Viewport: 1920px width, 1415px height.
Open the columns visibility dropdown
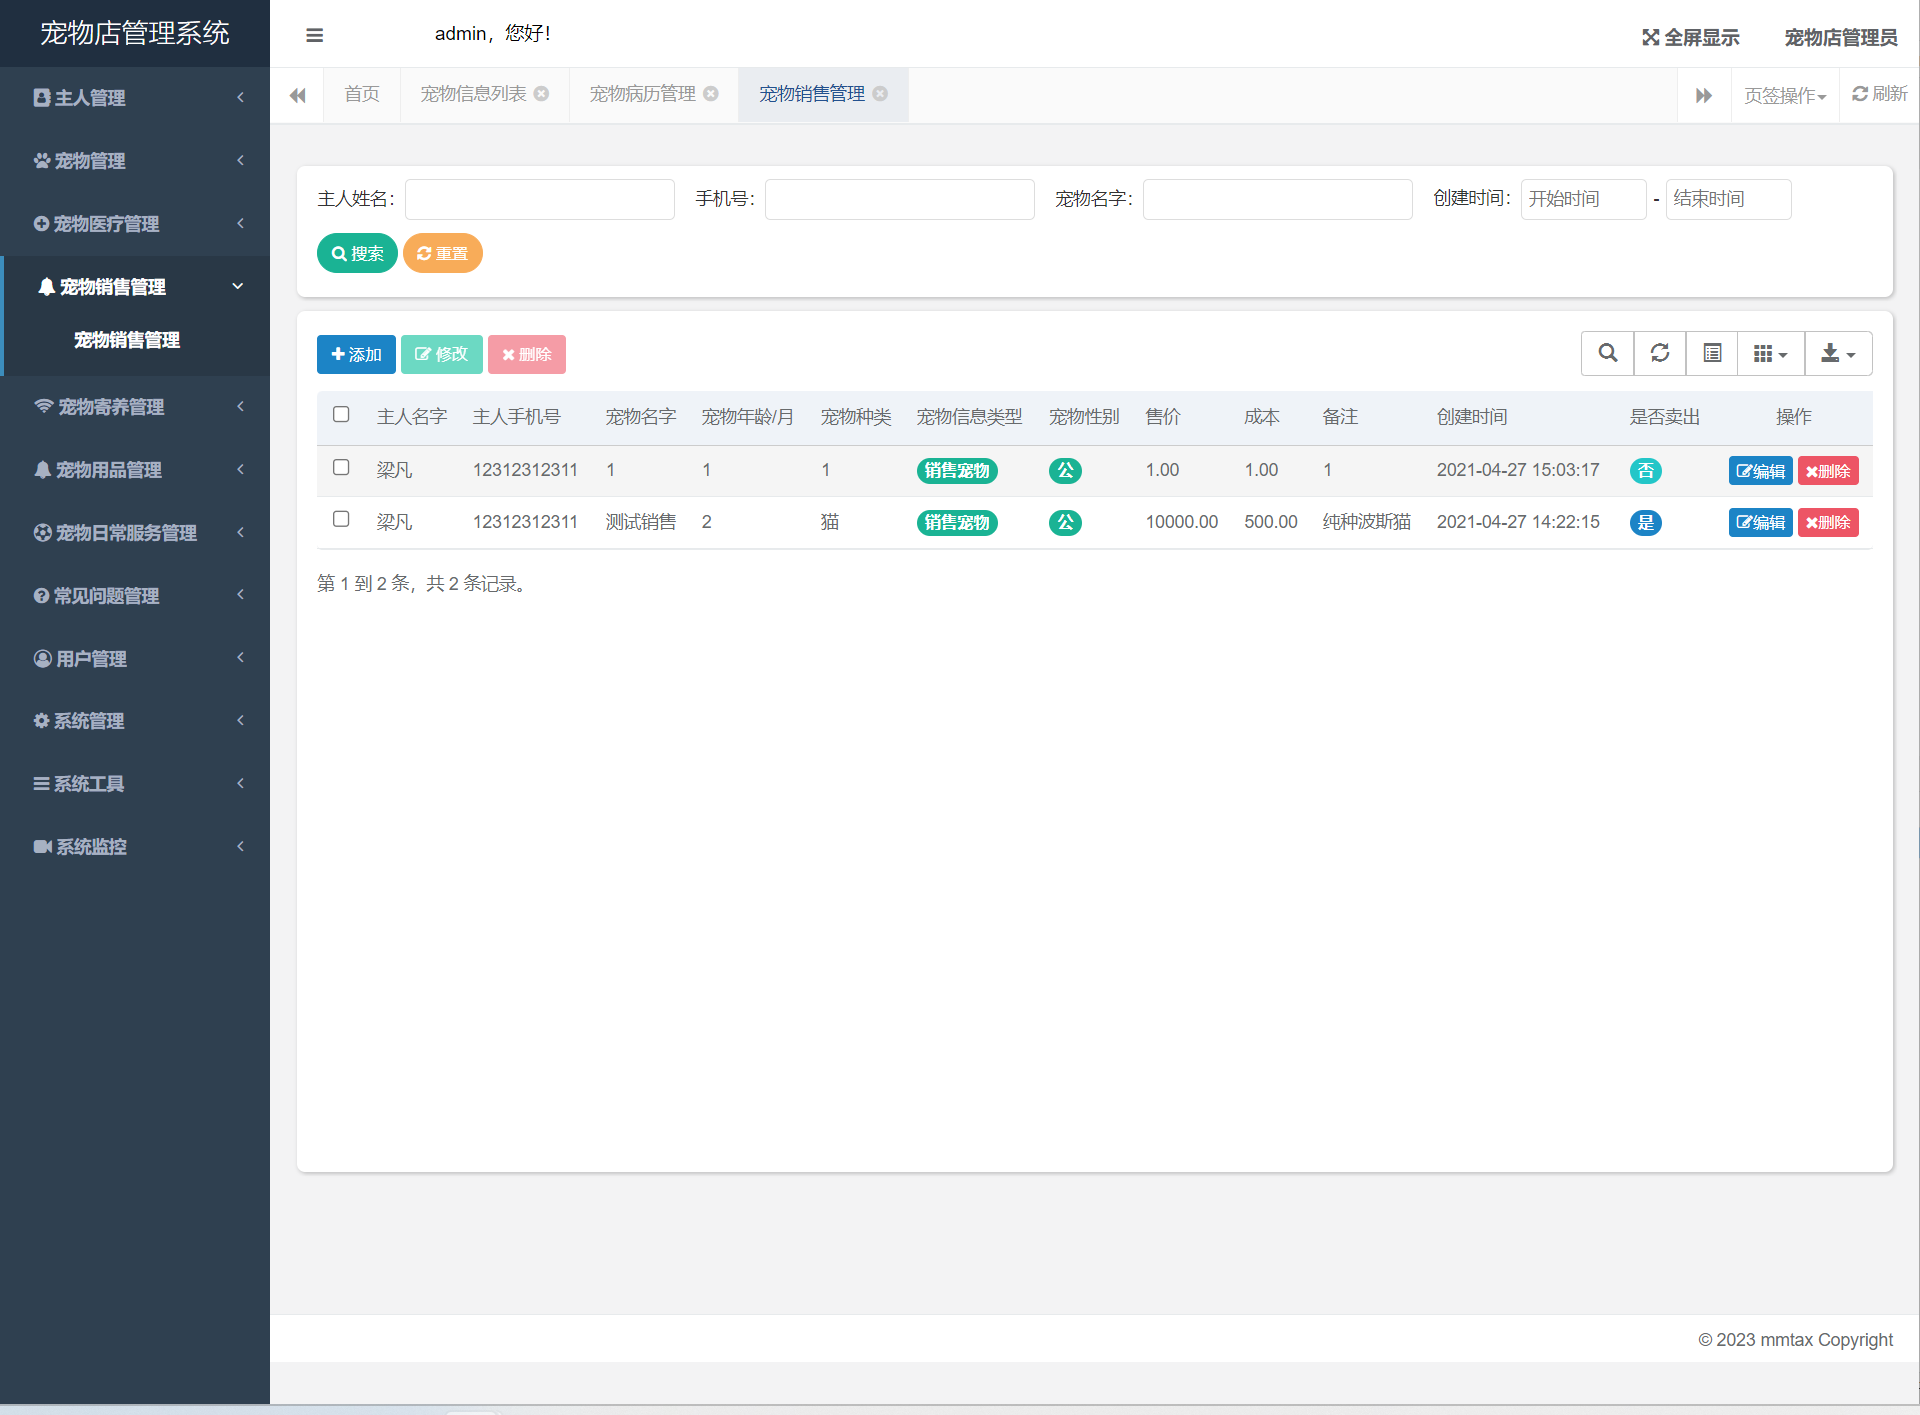1770,353
